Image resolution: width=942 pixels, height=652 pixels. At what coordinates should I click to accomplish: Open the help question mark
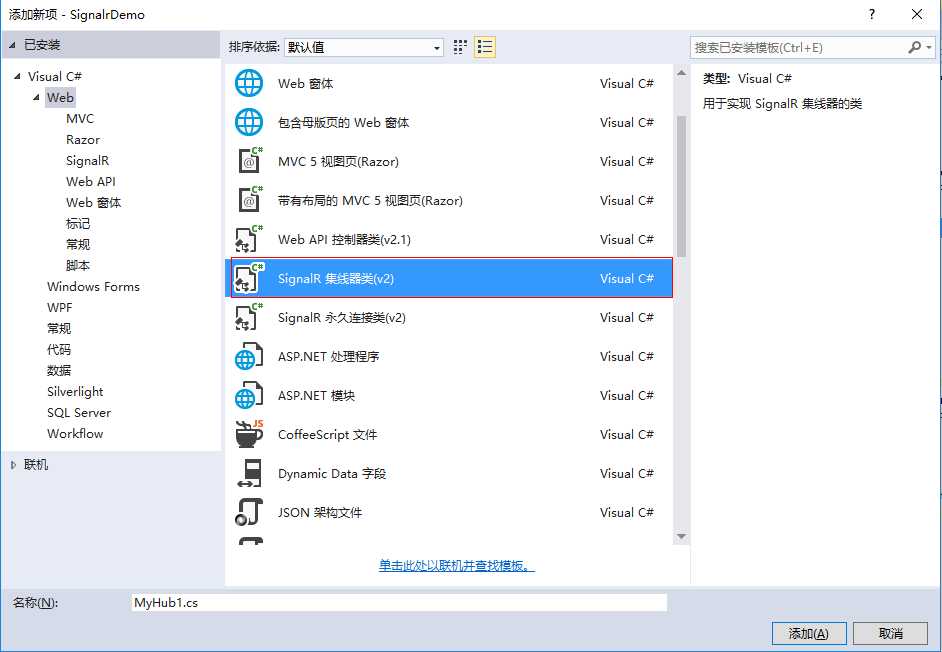pyautogui.click(x=872, y=14)
